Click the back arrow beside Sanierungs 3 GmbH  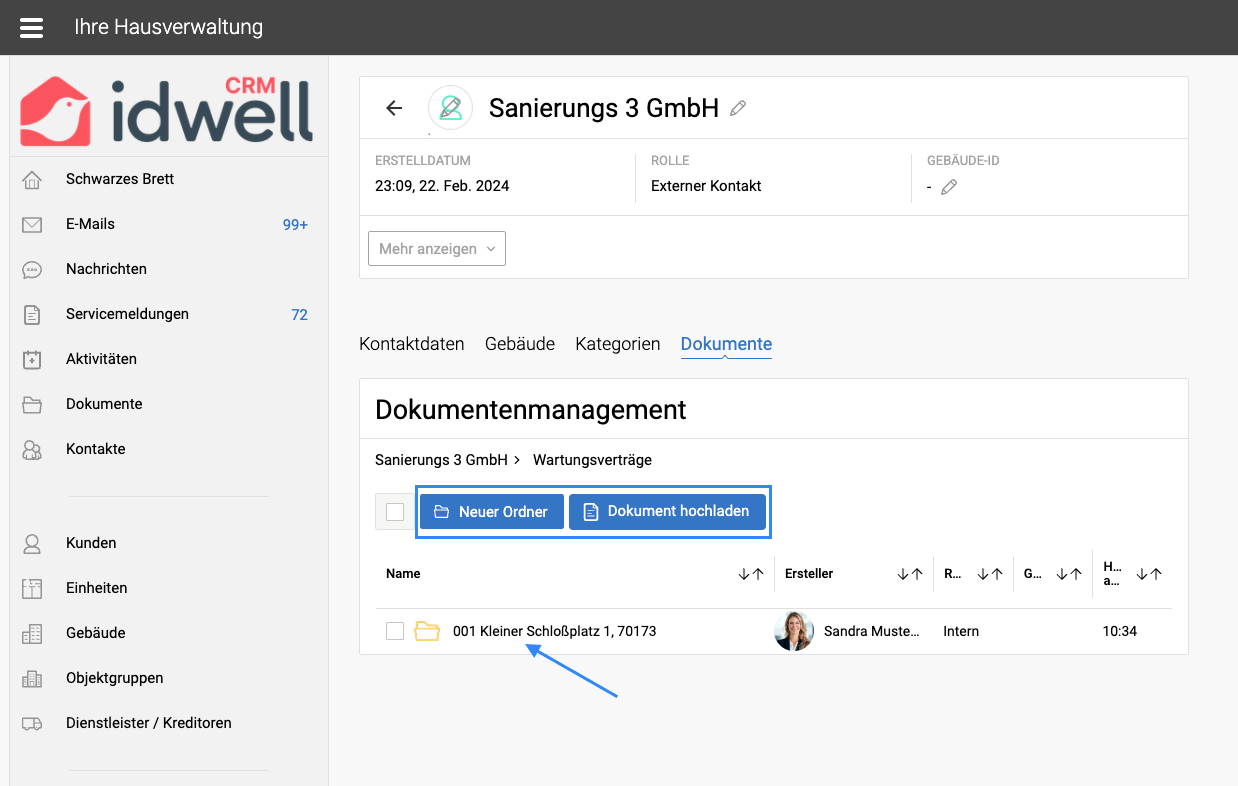click(x=394, y=108)
